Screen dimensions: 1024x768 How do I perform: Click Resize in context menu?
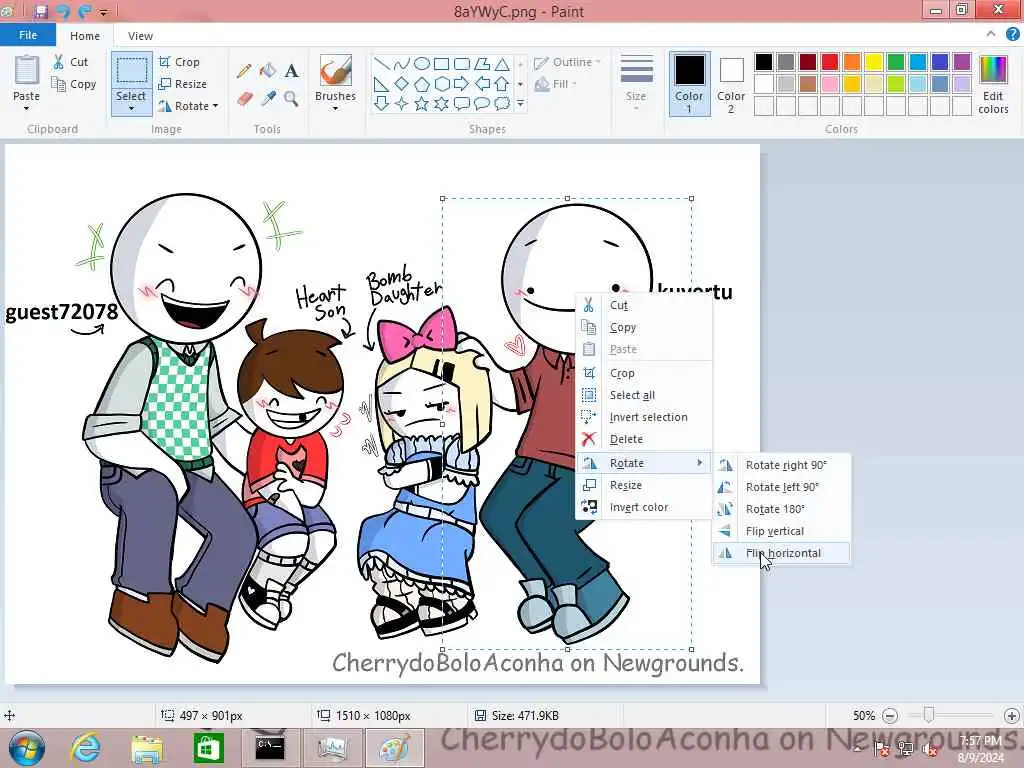click(x=644, y=485)
